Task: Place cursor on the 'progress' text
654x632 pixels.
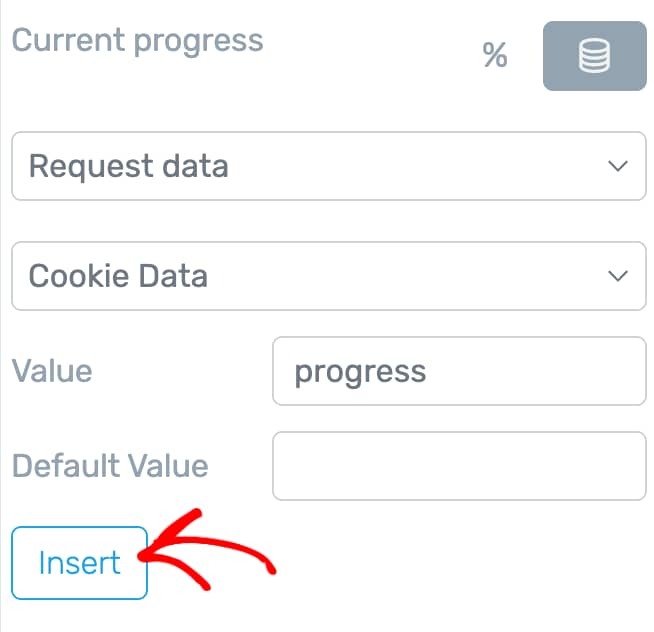Action: point(360,373)
